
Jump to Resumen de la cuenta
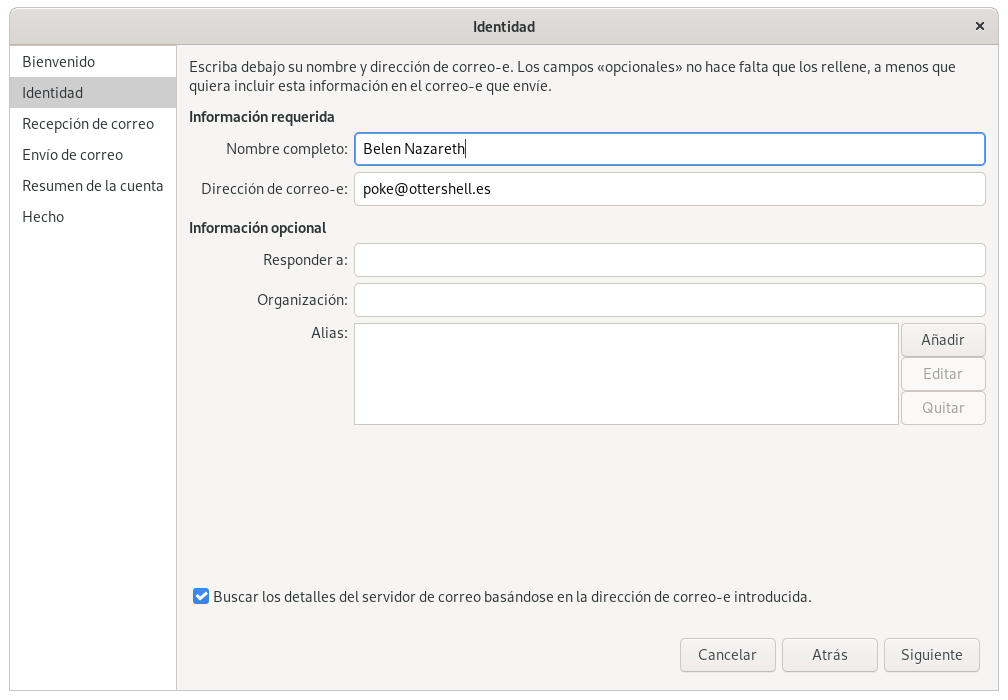[93, 186]
